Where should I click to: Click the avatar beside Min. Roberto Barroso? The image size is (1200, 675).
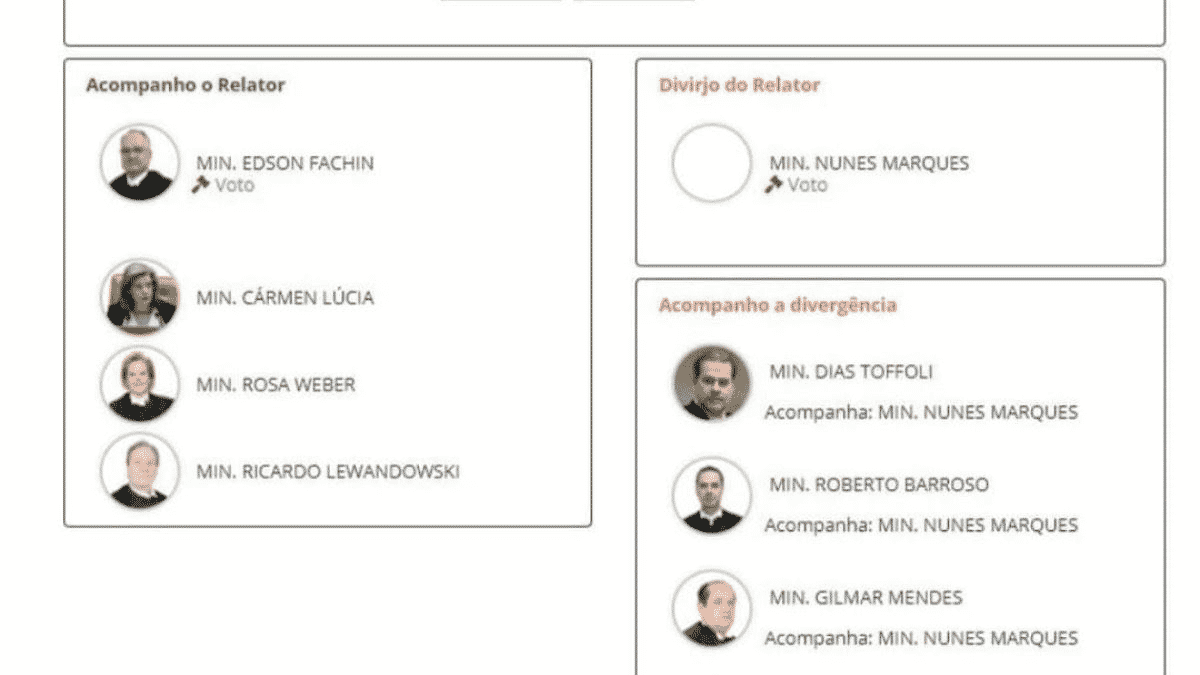(x=711, y=496)
